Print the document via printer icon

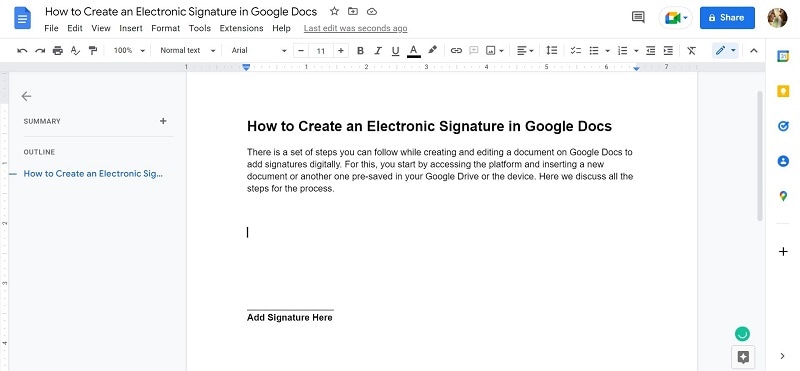click(x=58, y=51)
